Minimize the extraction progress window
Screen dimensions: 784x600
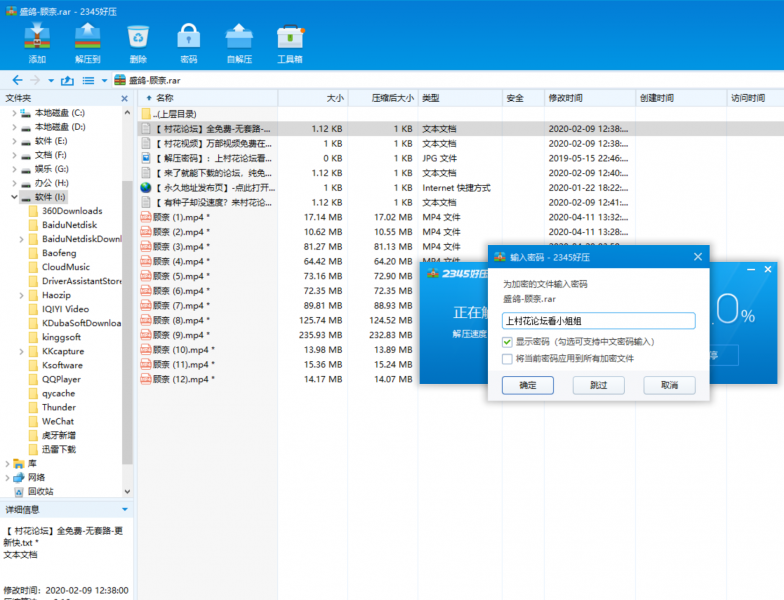(751, 270)
